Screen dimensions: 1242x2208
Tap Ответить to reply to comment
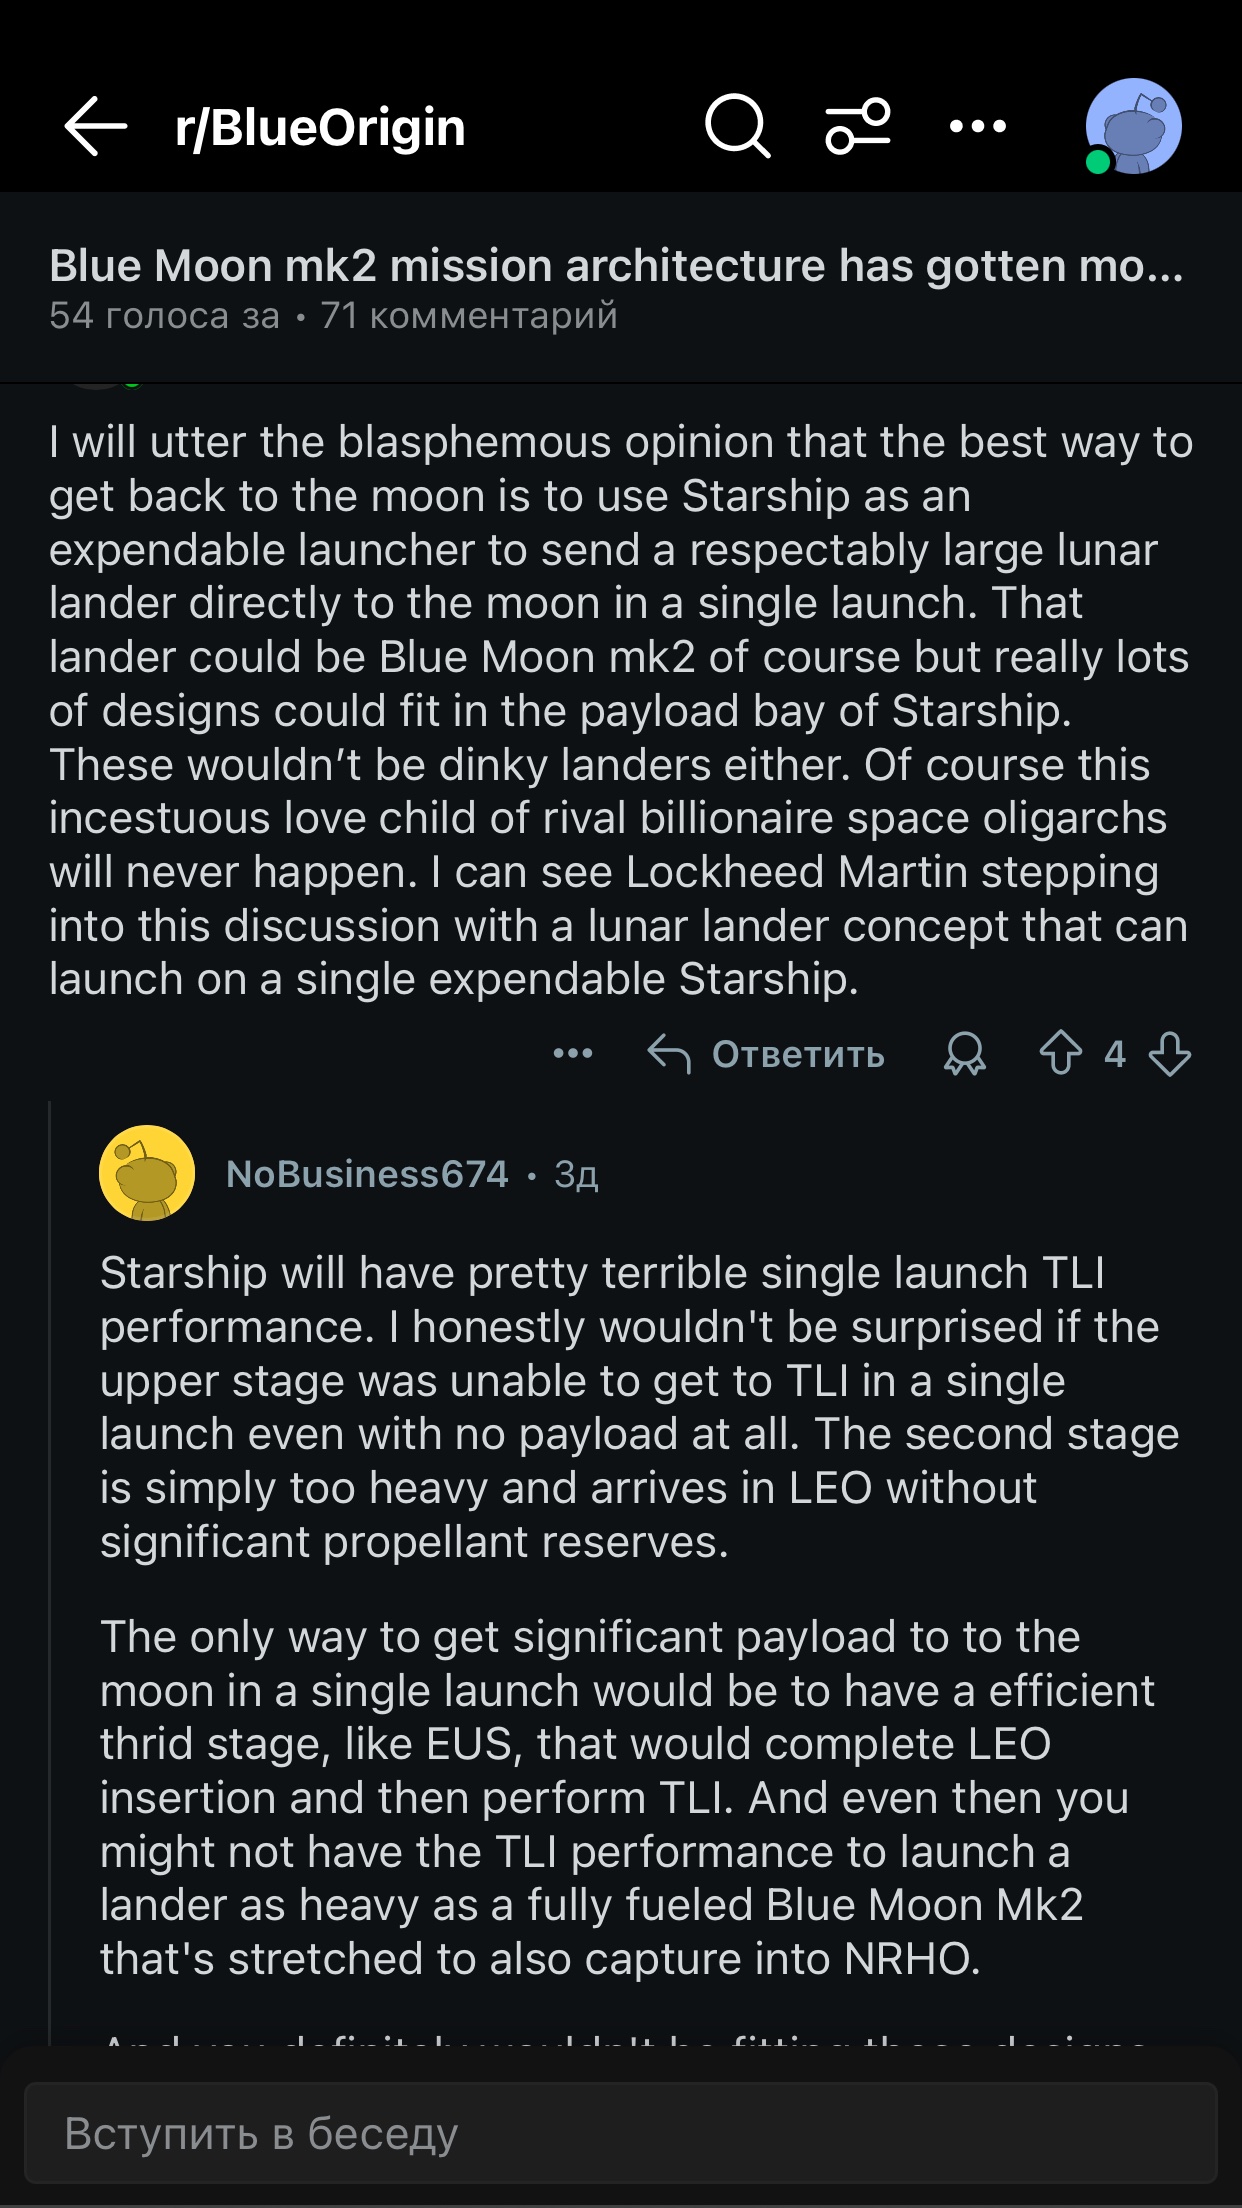pos(798,1054)
